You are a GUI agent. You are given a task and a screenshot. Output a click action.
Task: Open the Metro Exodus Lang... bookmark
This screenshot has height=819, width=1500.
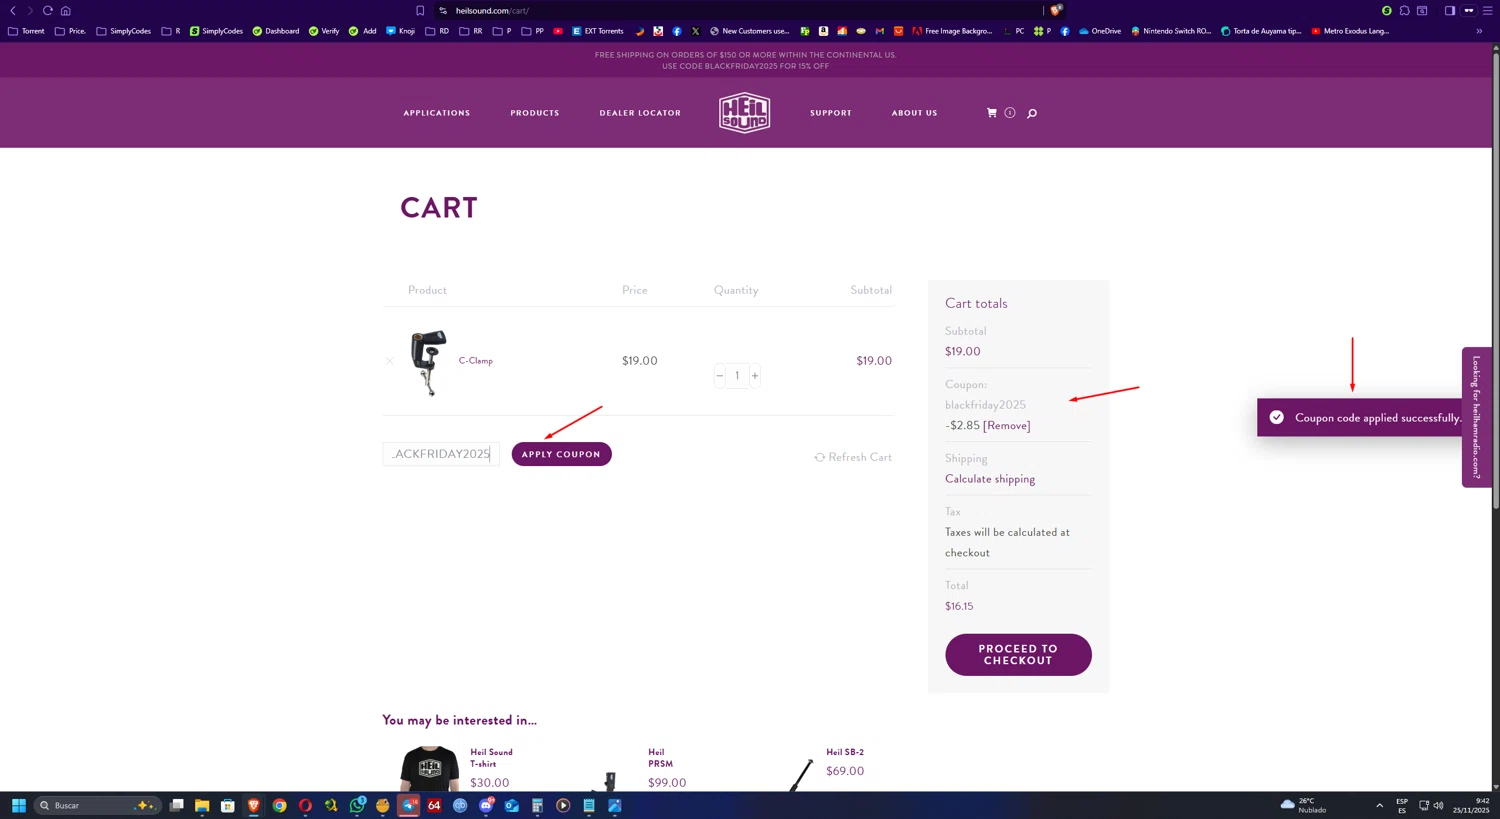click(x=1350, y=31)
